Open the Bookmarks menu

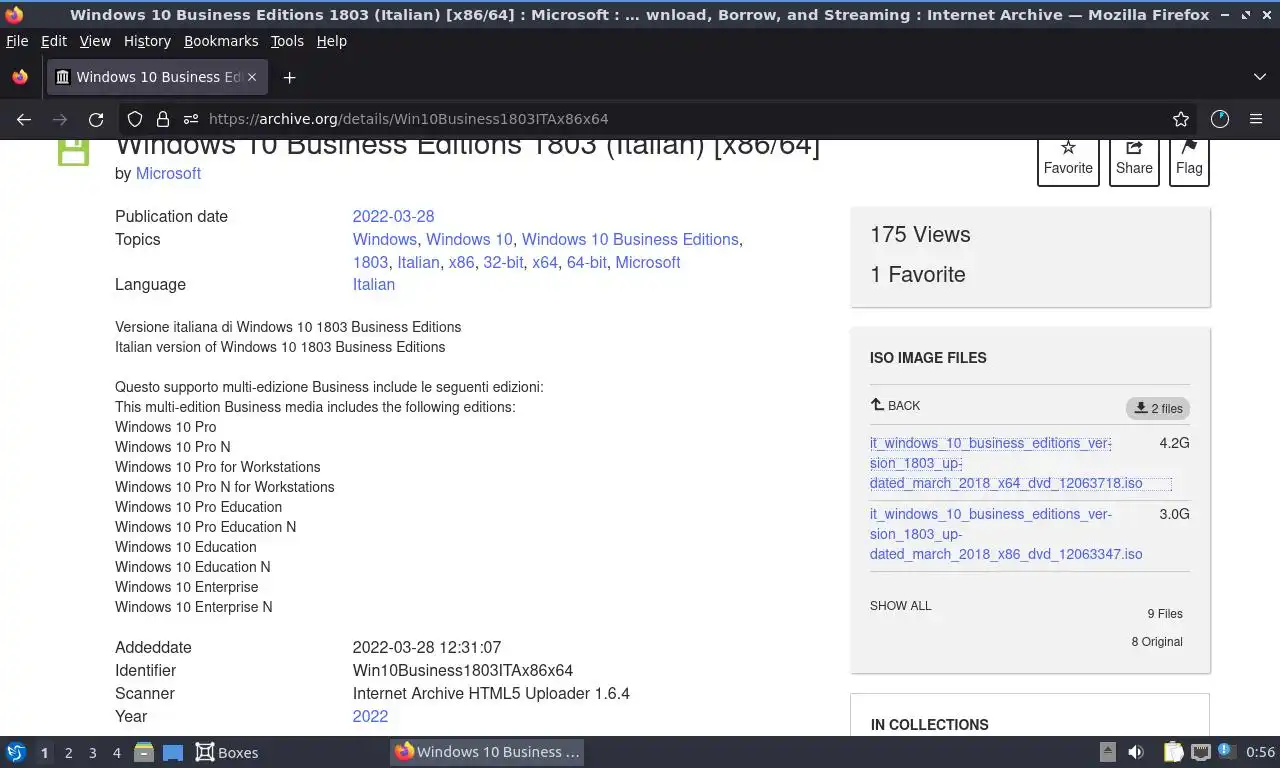[221, 41]
